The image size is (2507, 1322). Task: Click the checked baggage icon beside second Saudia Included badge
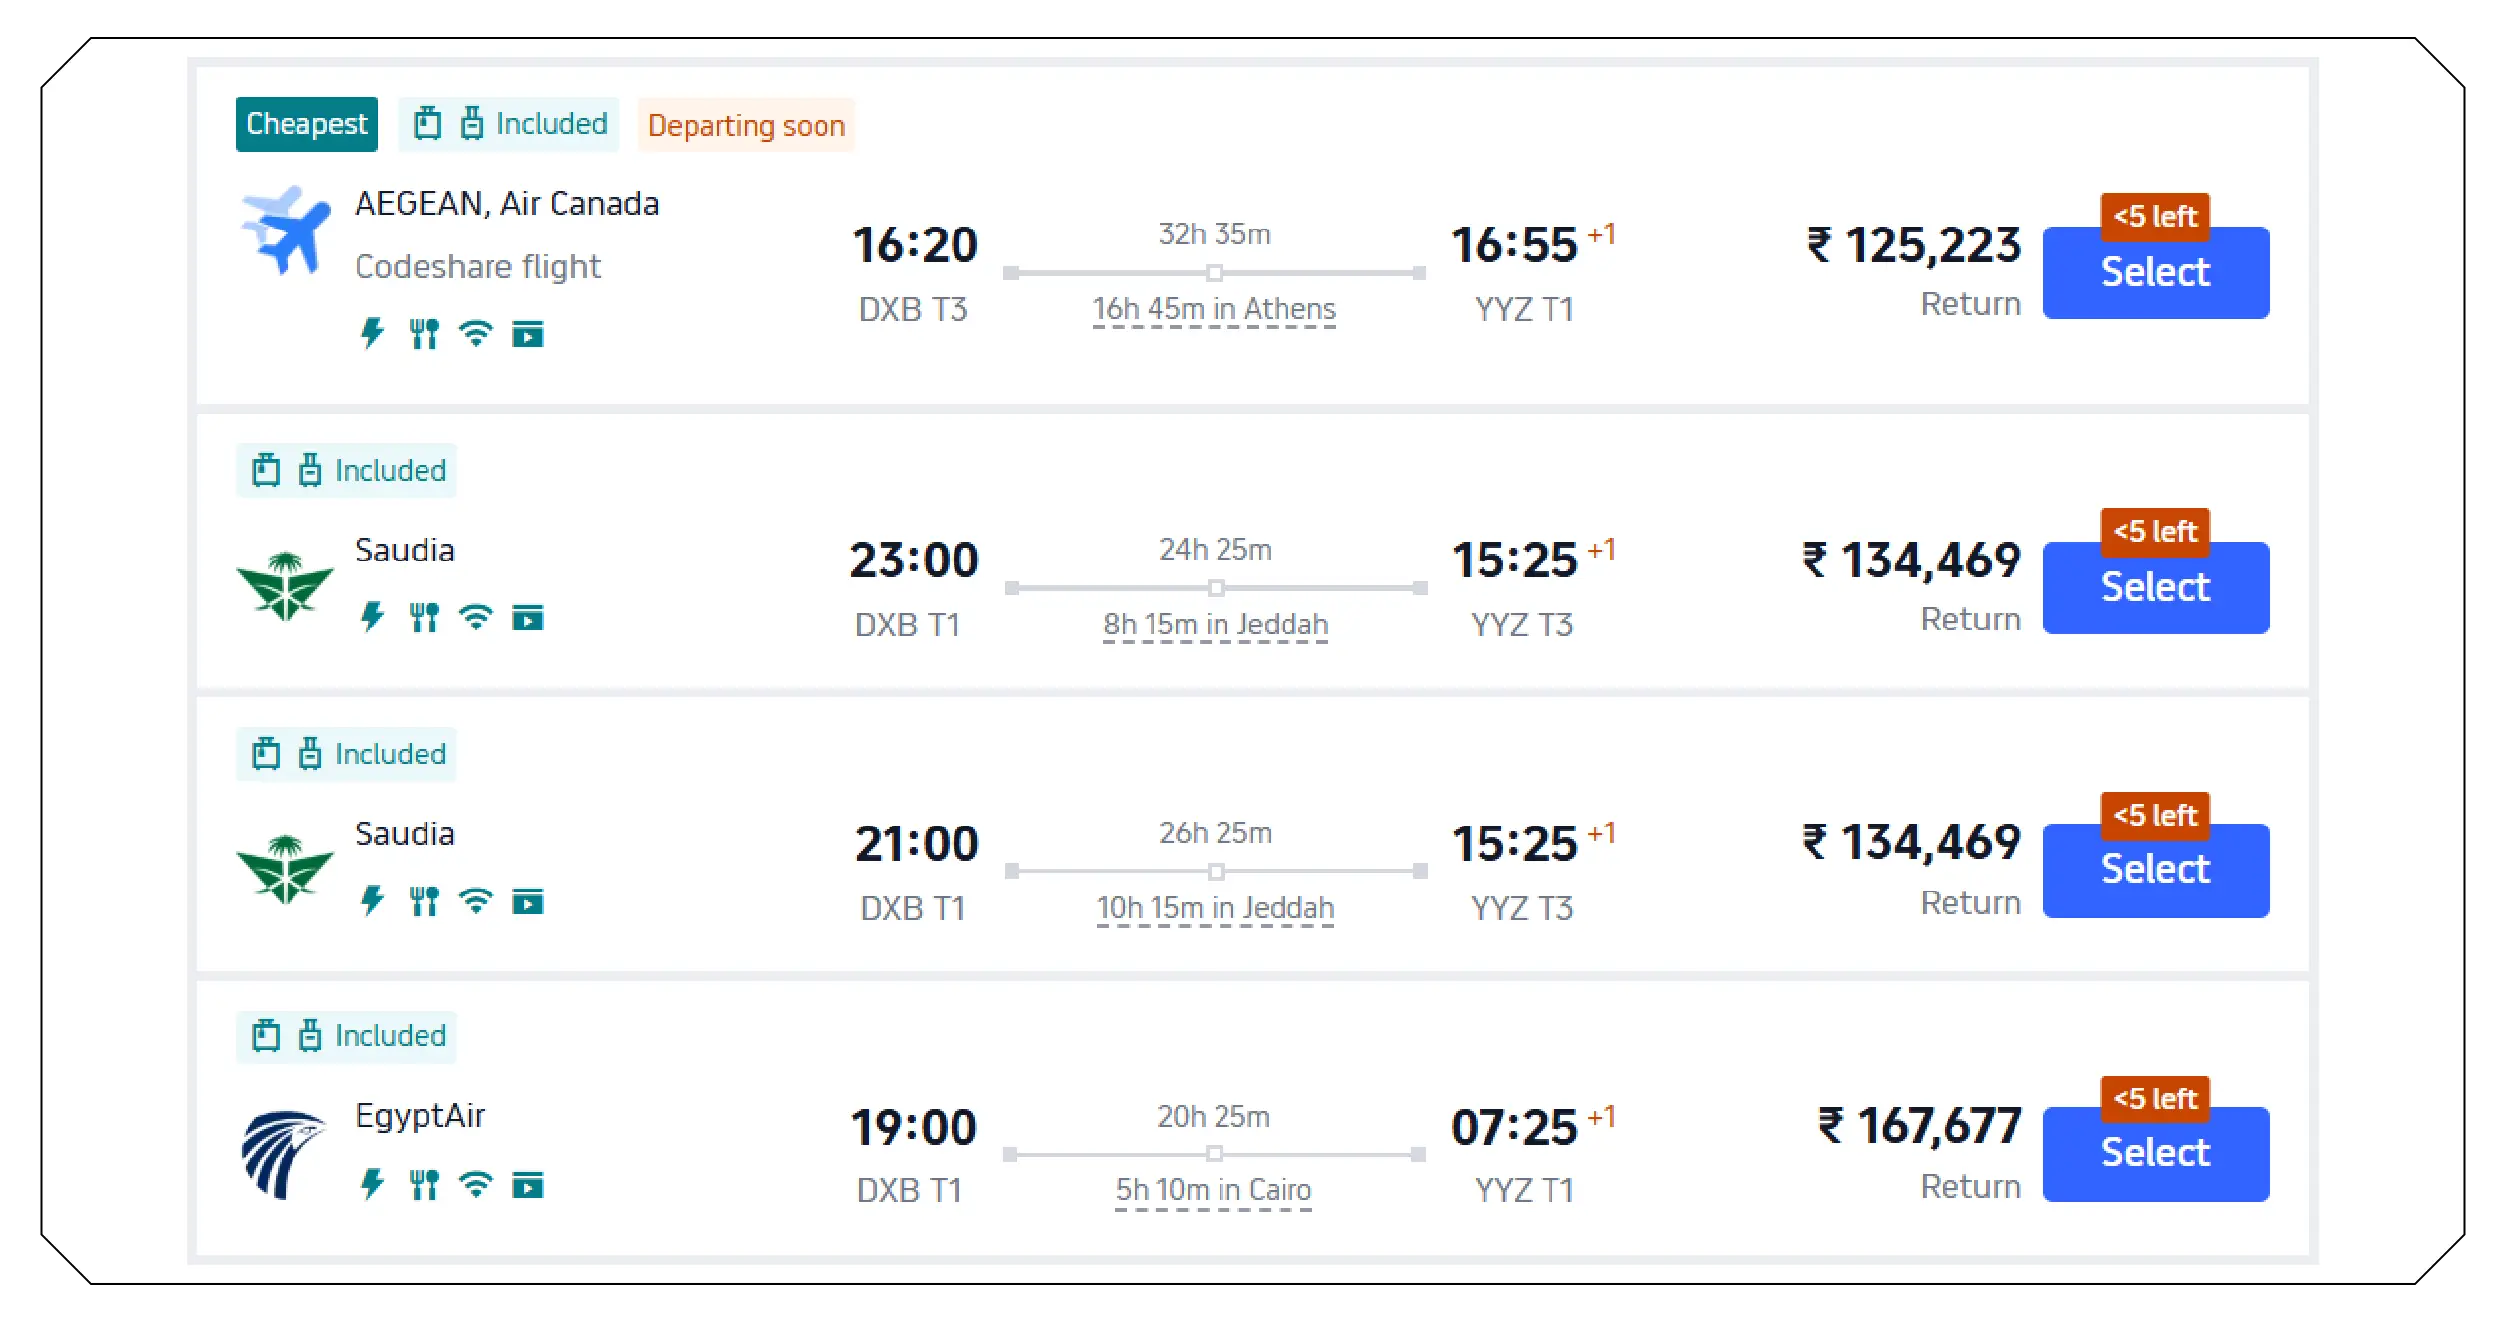pyautogui.click(x=311, y=753)
